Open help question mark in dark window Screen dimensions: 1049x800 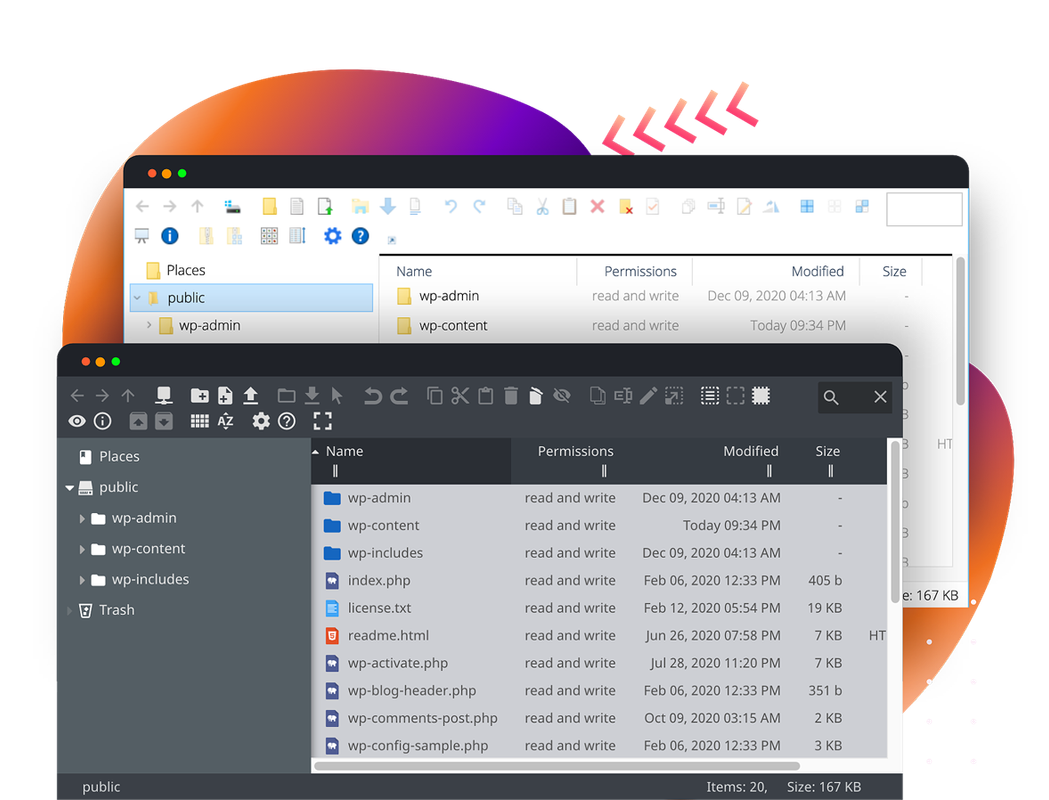tap(287, 421)
